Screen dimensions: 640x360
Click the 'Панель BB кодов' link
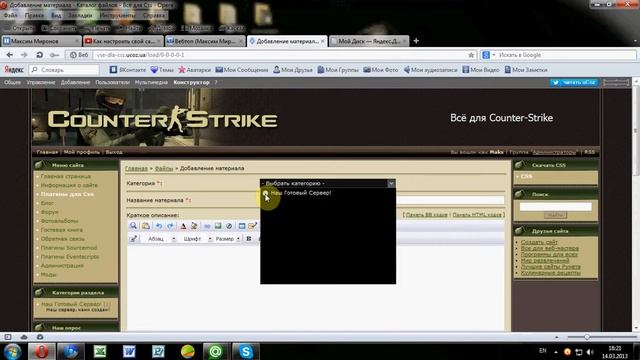pos(427,214)
